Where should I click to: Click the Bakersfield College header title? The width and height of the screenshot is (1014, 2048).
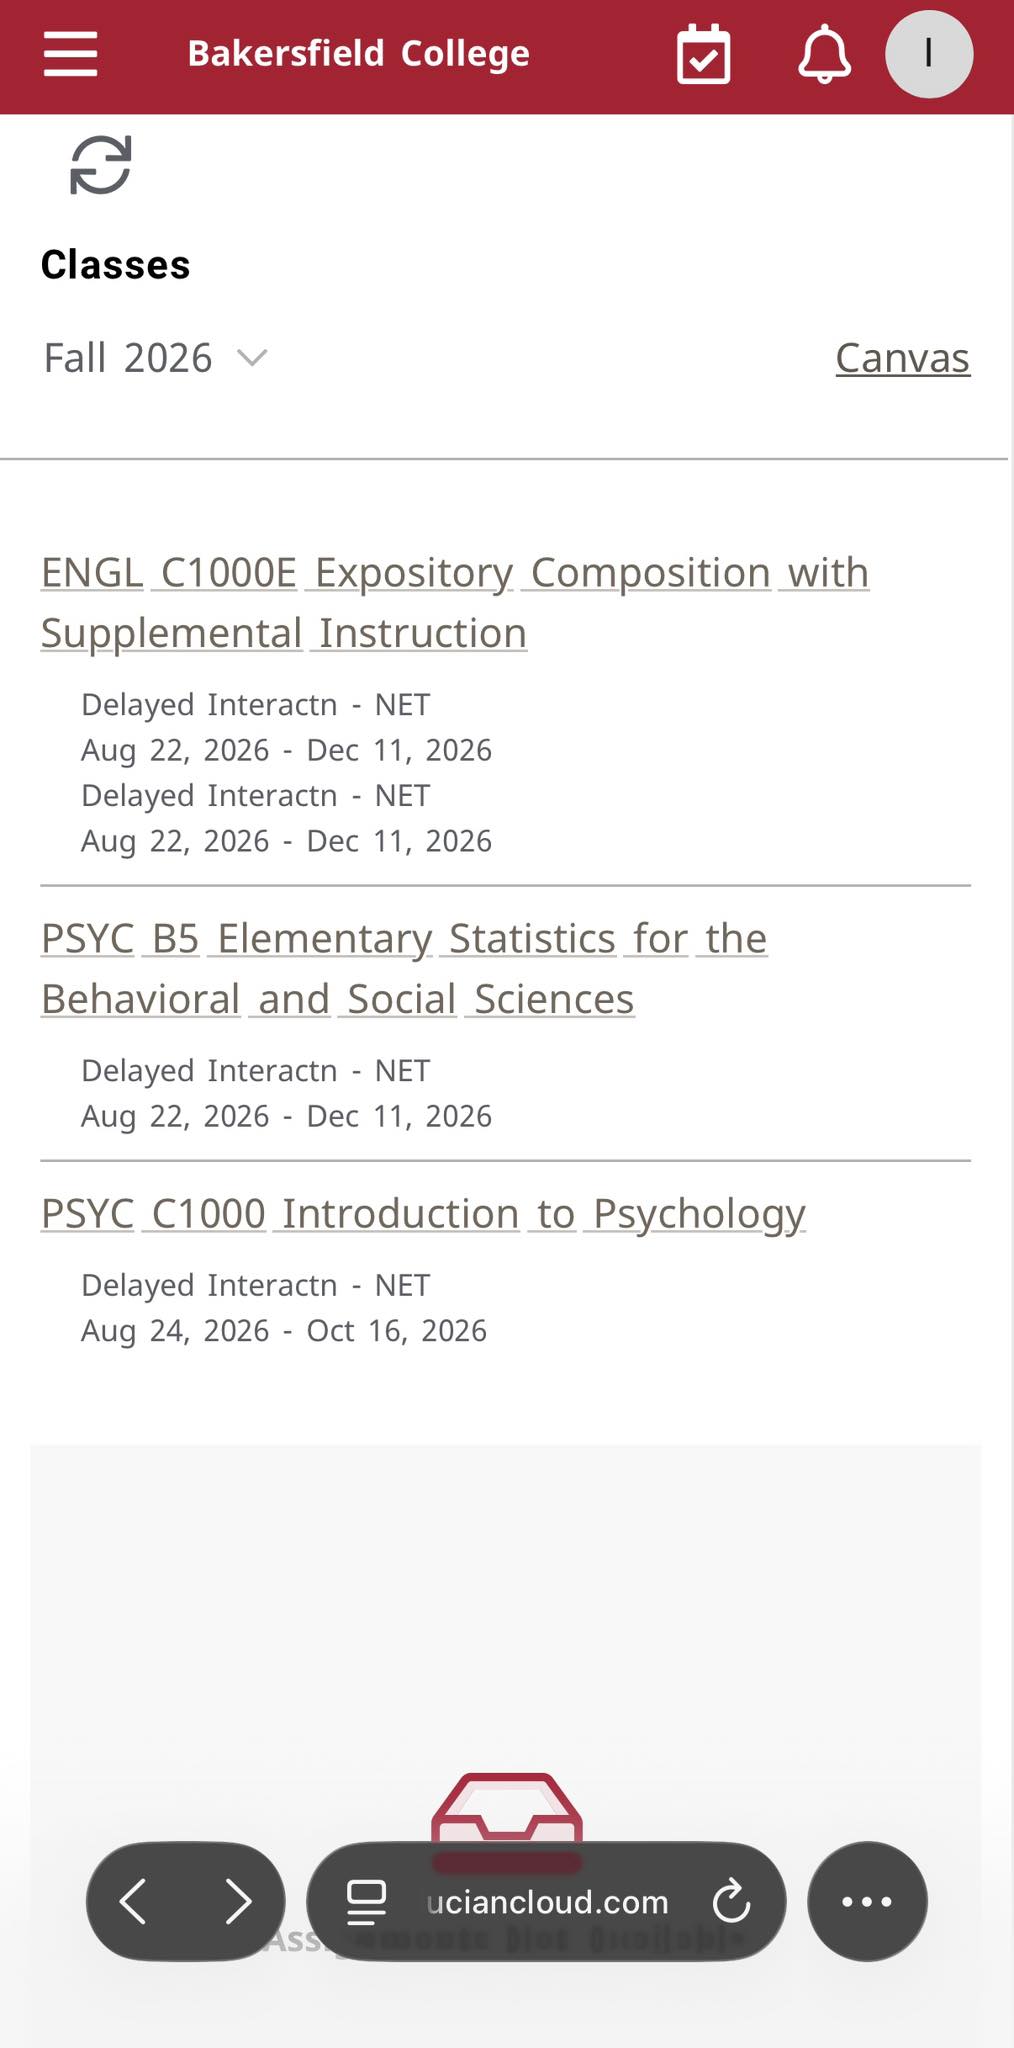click(359, 54)
